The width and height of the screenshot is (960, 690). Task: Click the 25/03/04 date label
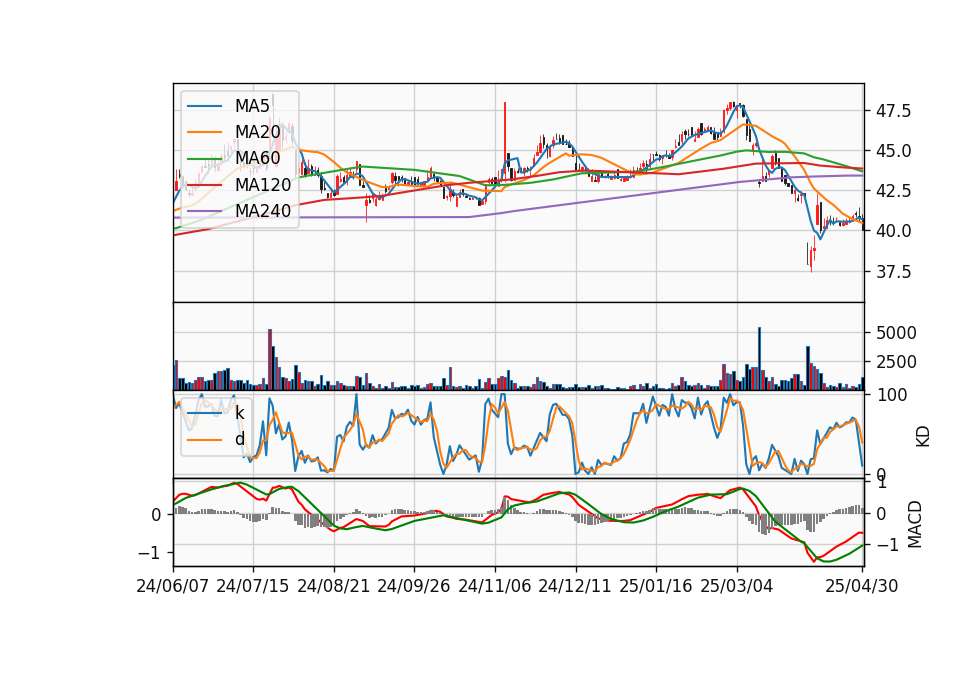point(737,587)
